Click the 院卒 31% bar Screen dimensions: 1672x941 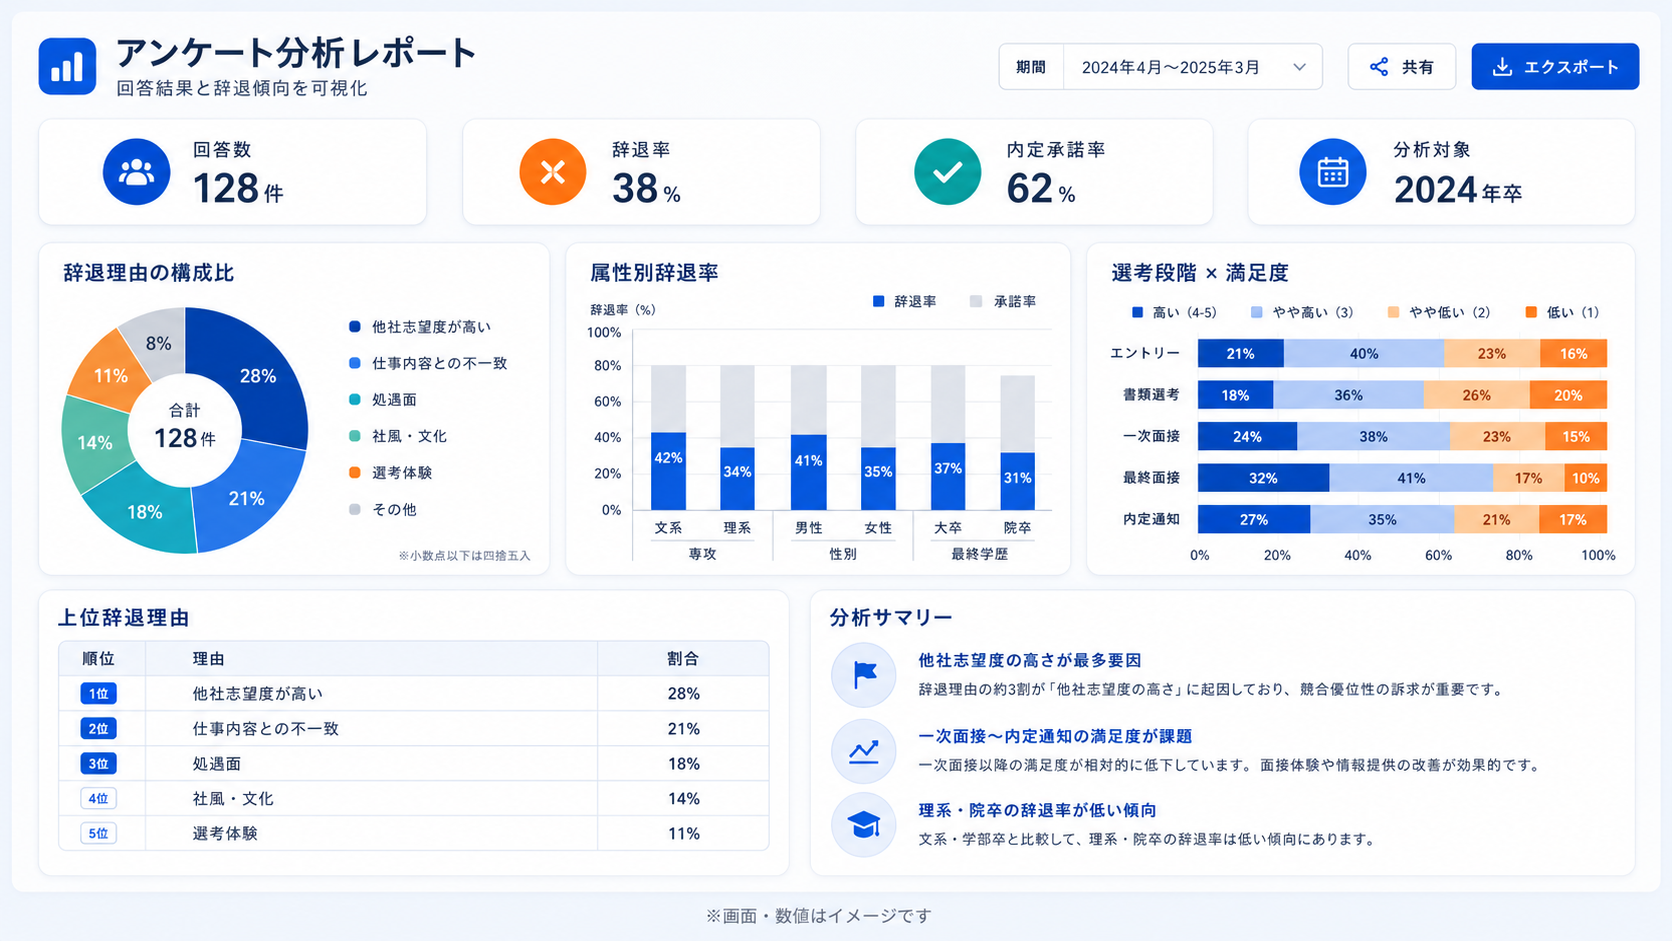coord(1017,481)
